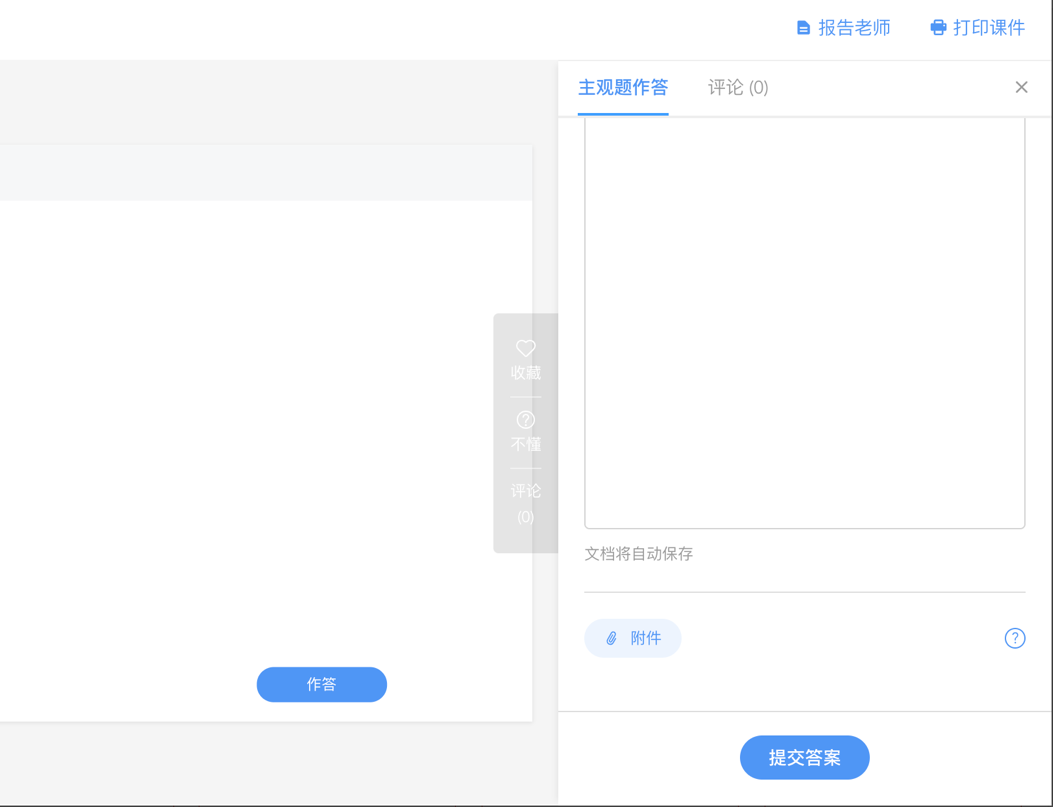
Task: Click the 报告老师 document icon
Action: pyautogui.click(x=803, y=28)
